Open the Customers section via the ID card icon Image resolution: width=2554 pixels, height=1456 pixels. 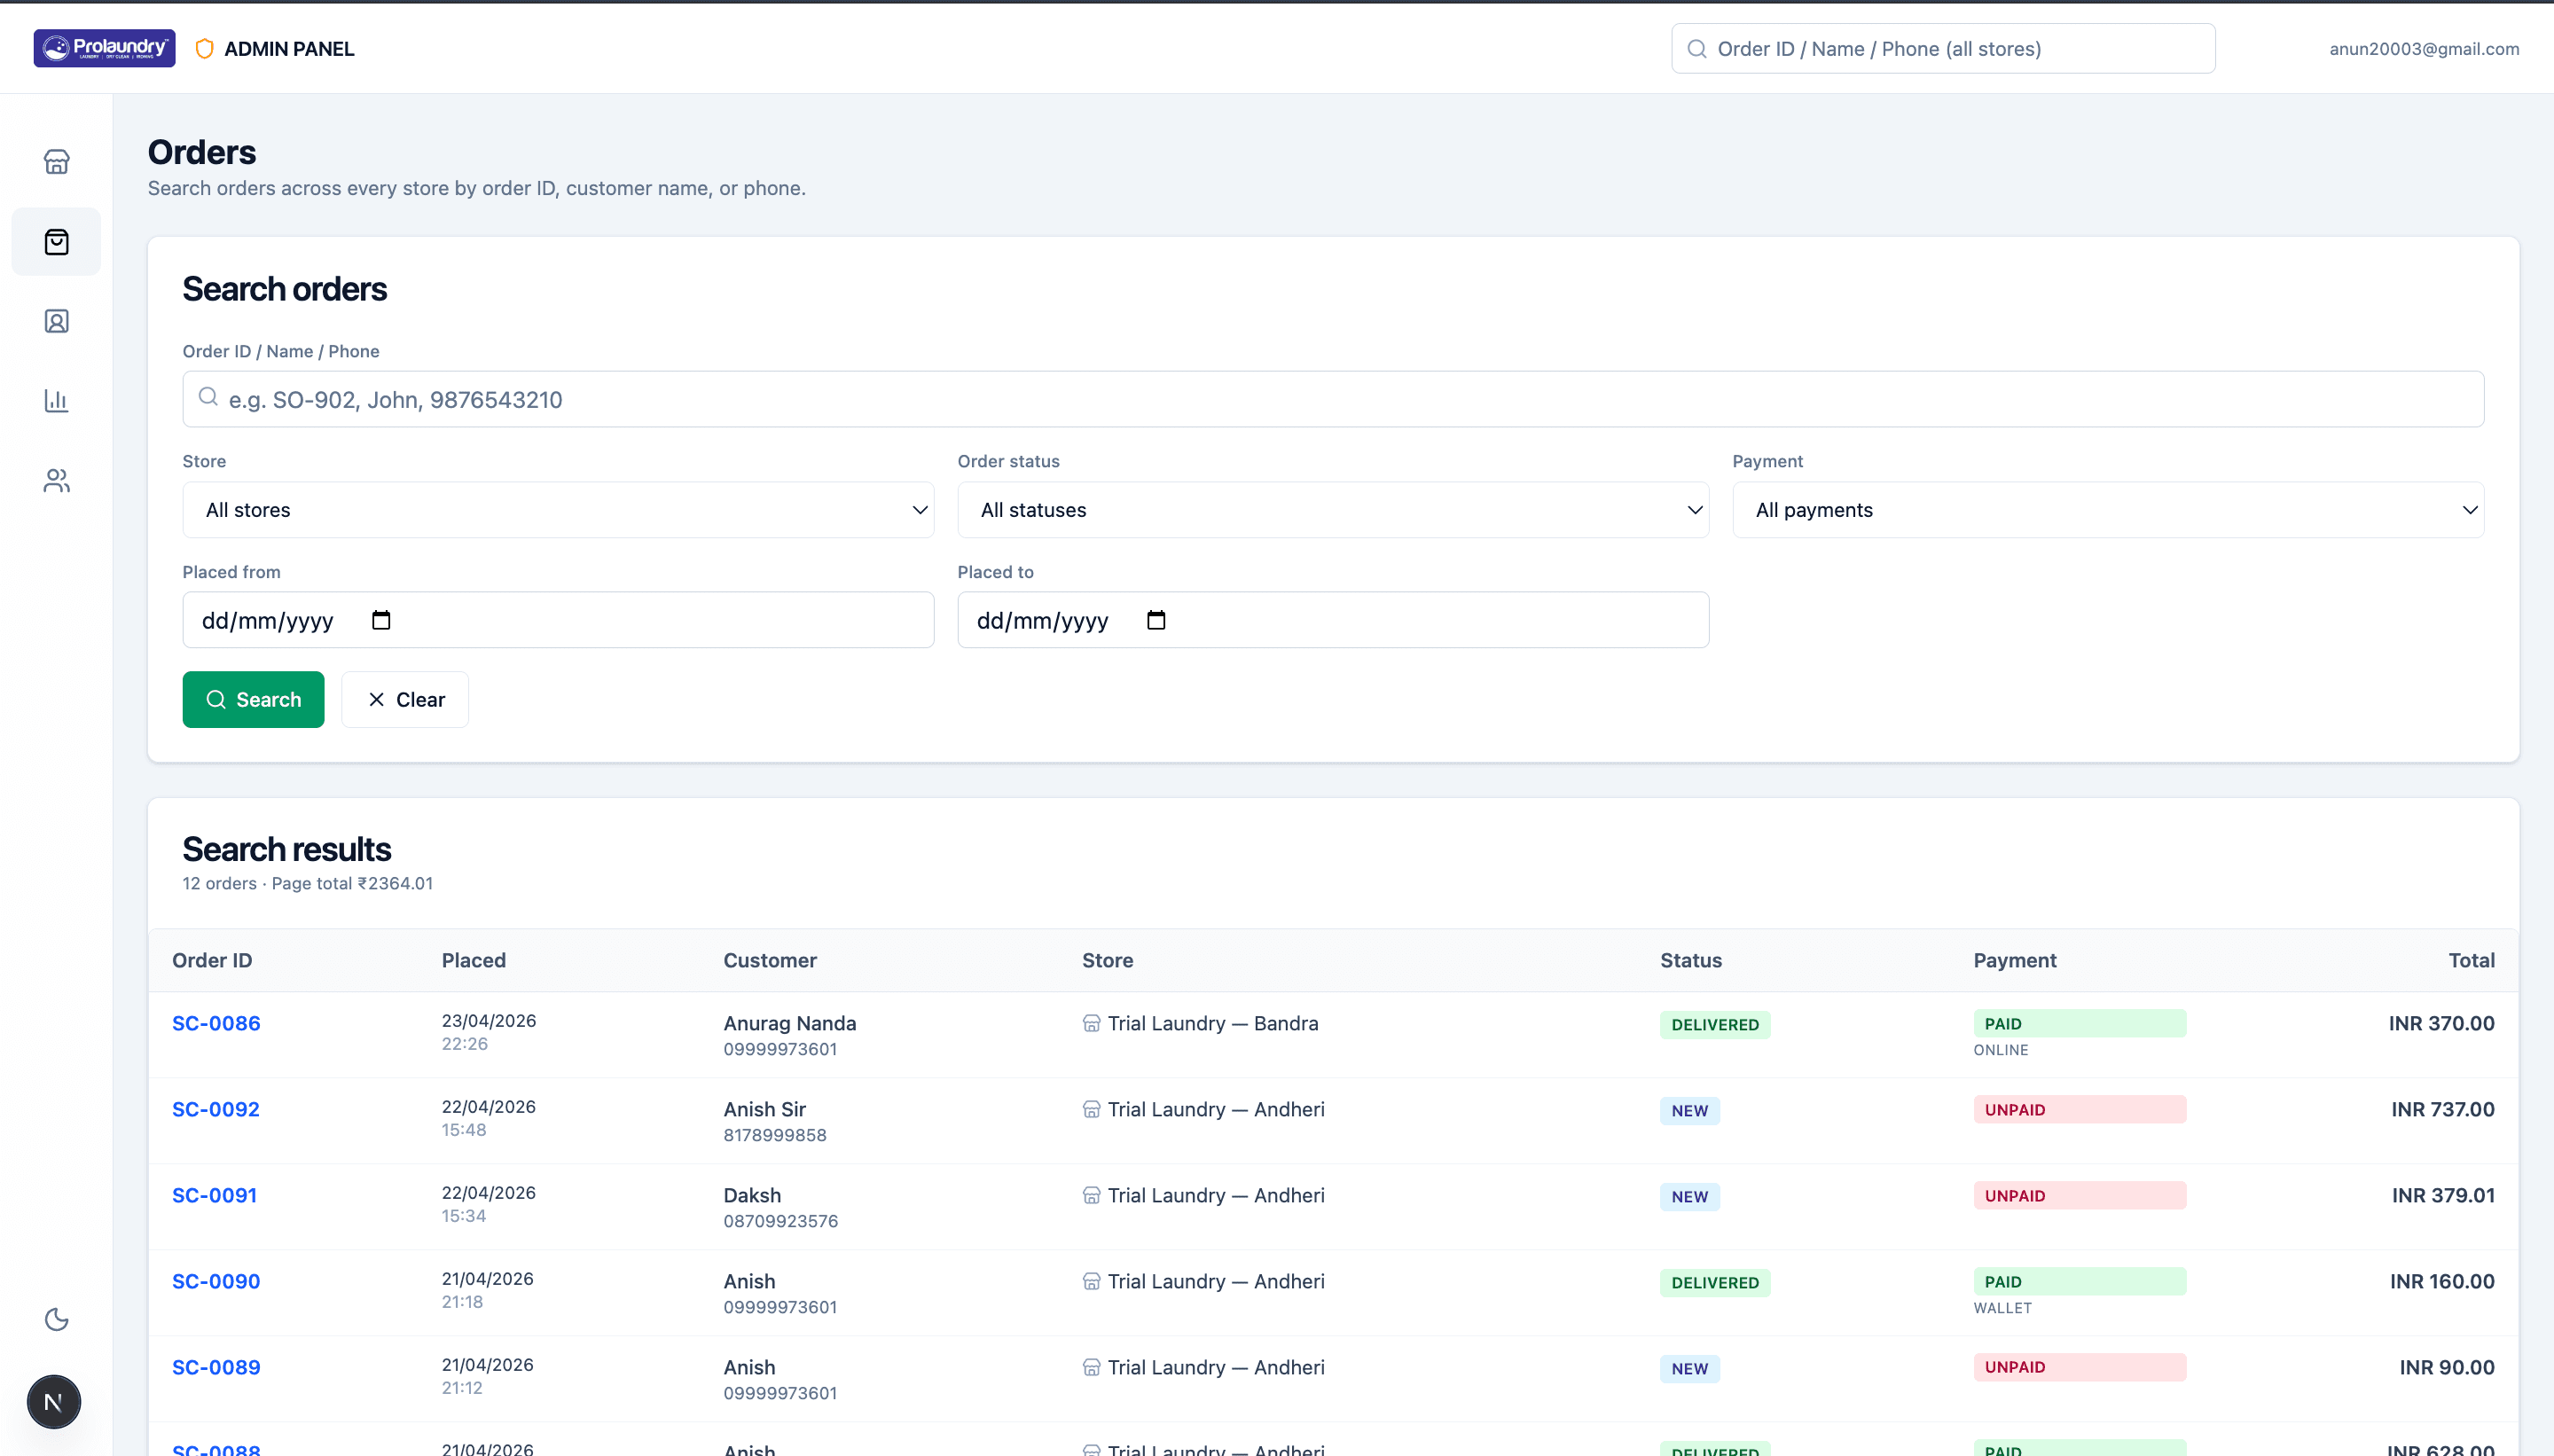pos(56,321)
